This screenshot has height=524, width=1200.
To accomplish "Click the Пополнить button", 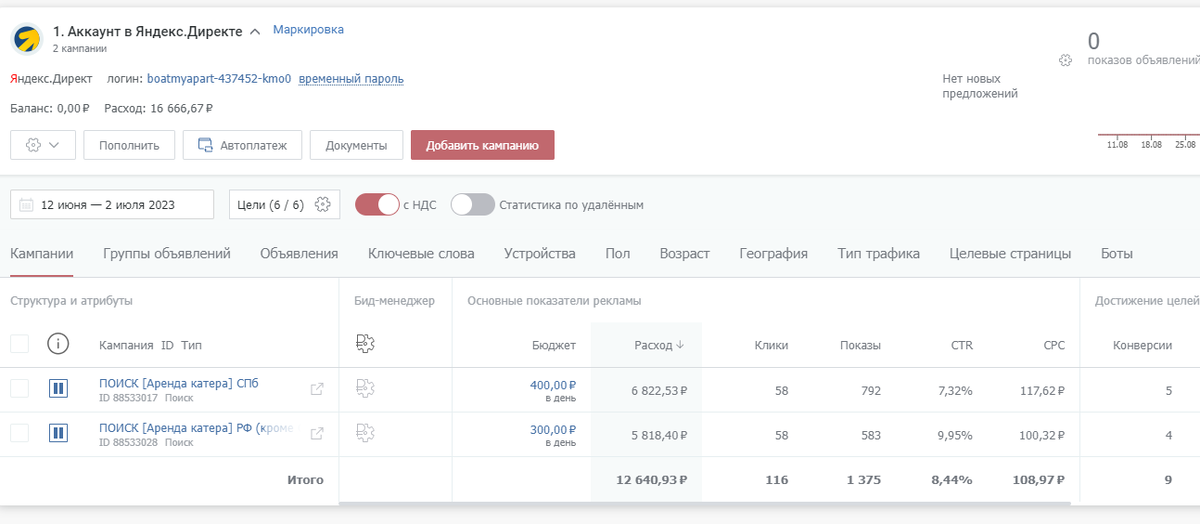I will pyautogui.click(x=129, y=145).
